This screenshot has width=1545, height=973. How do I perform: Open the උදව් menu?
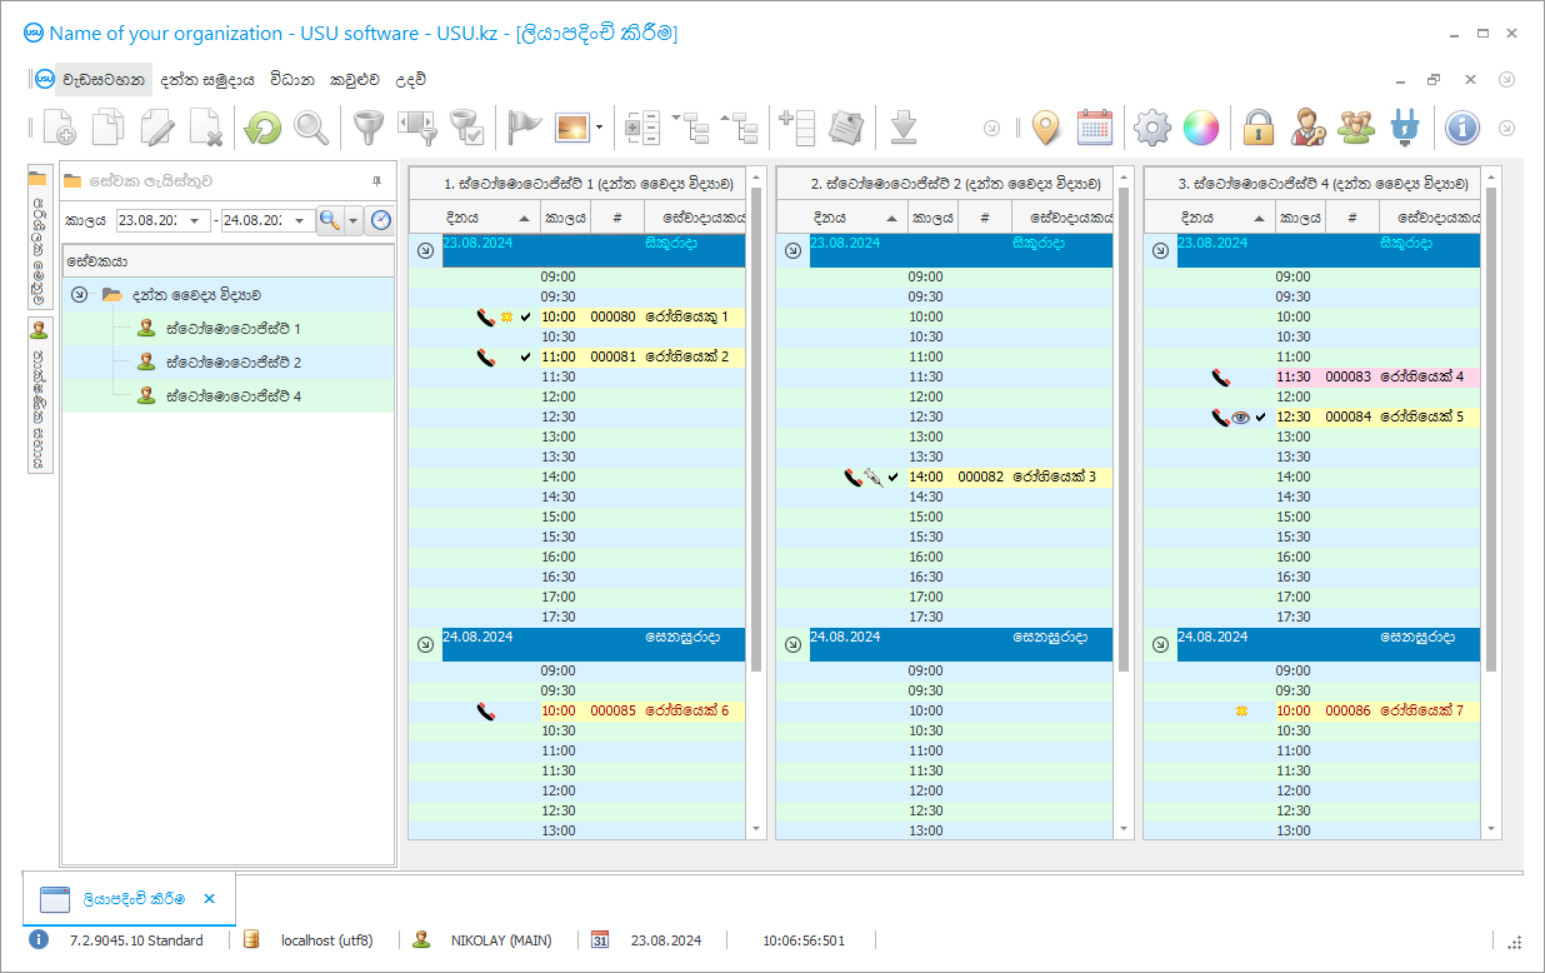point(410,80)
